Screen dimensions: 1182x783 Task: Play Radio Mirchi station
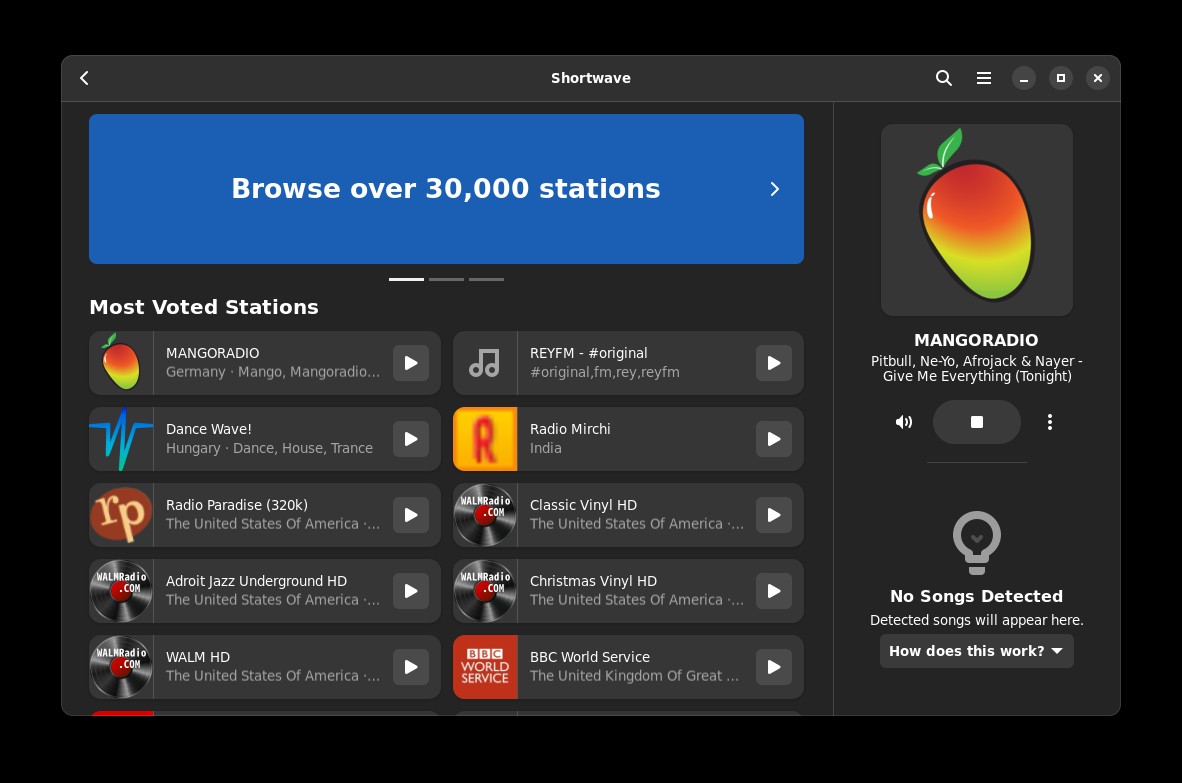(774, 439)
